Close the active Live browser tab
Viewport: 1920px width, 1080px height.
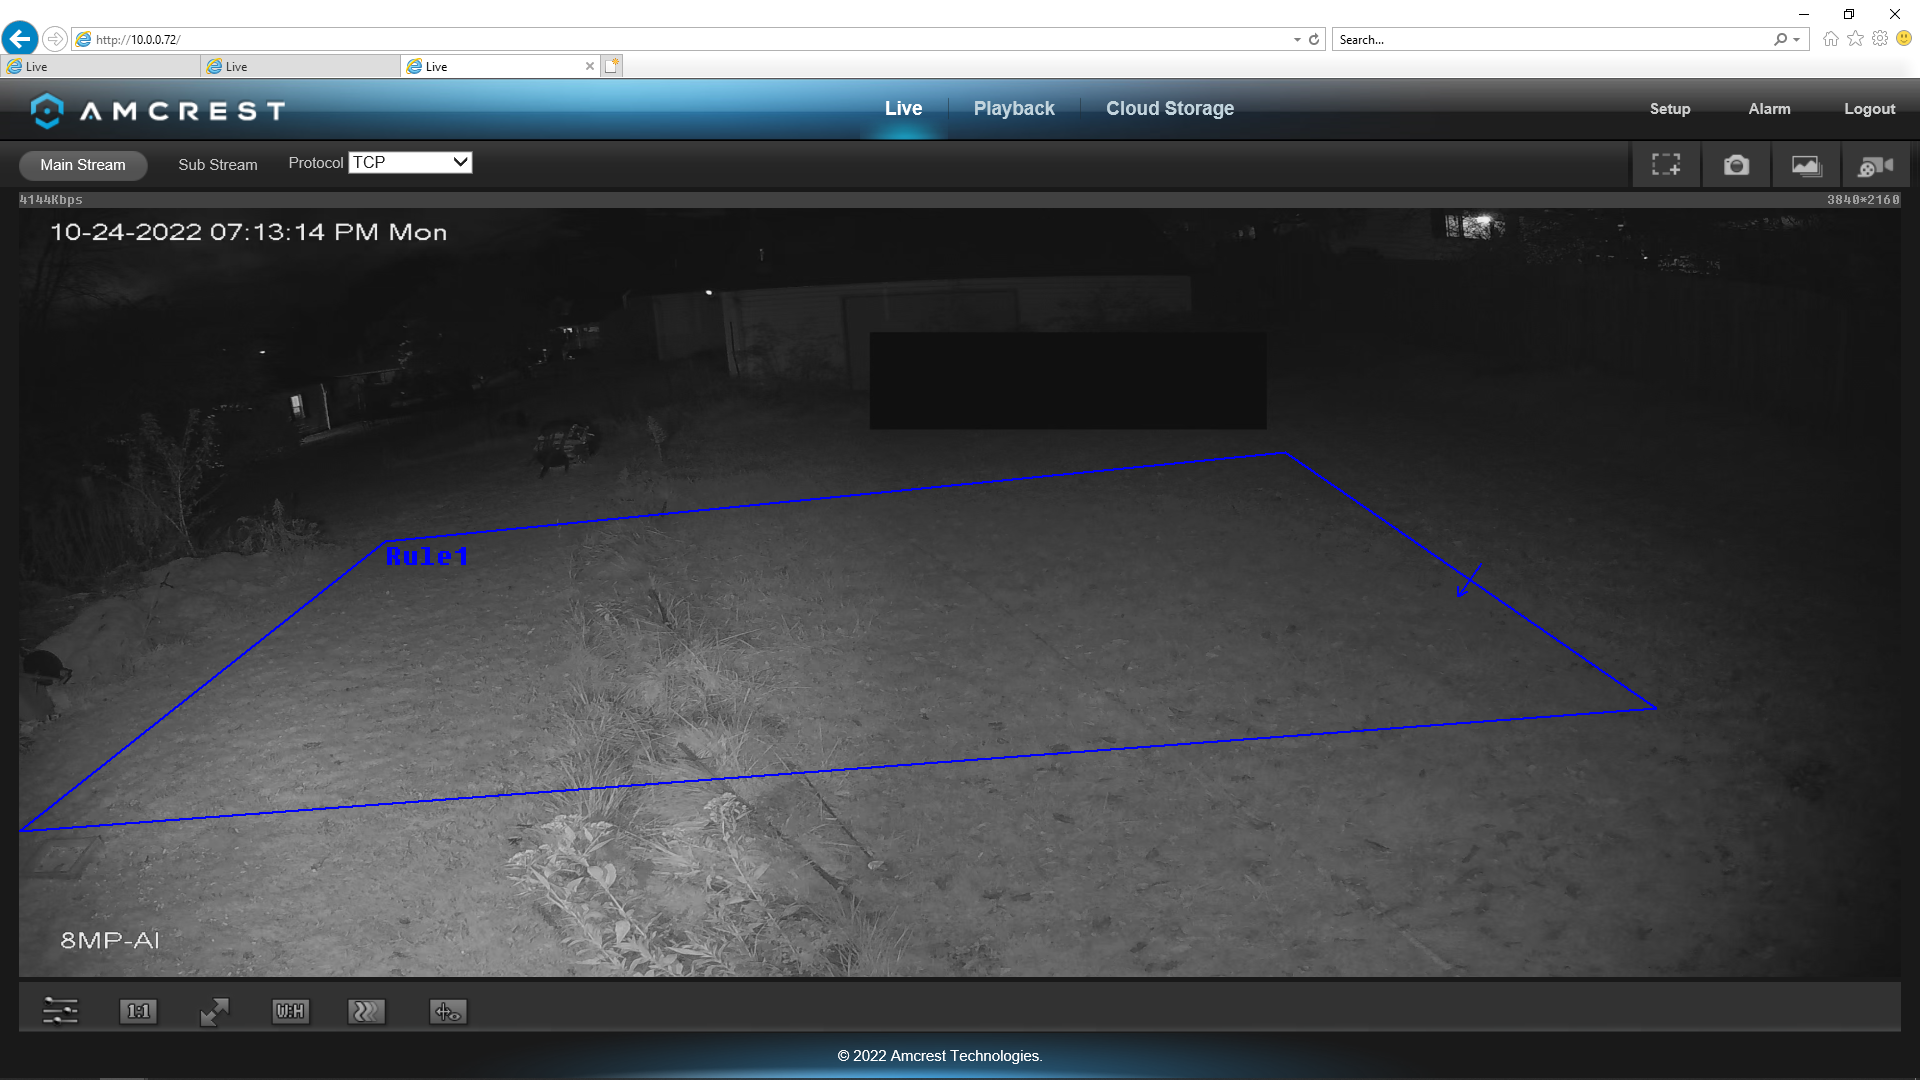point(590,66)
